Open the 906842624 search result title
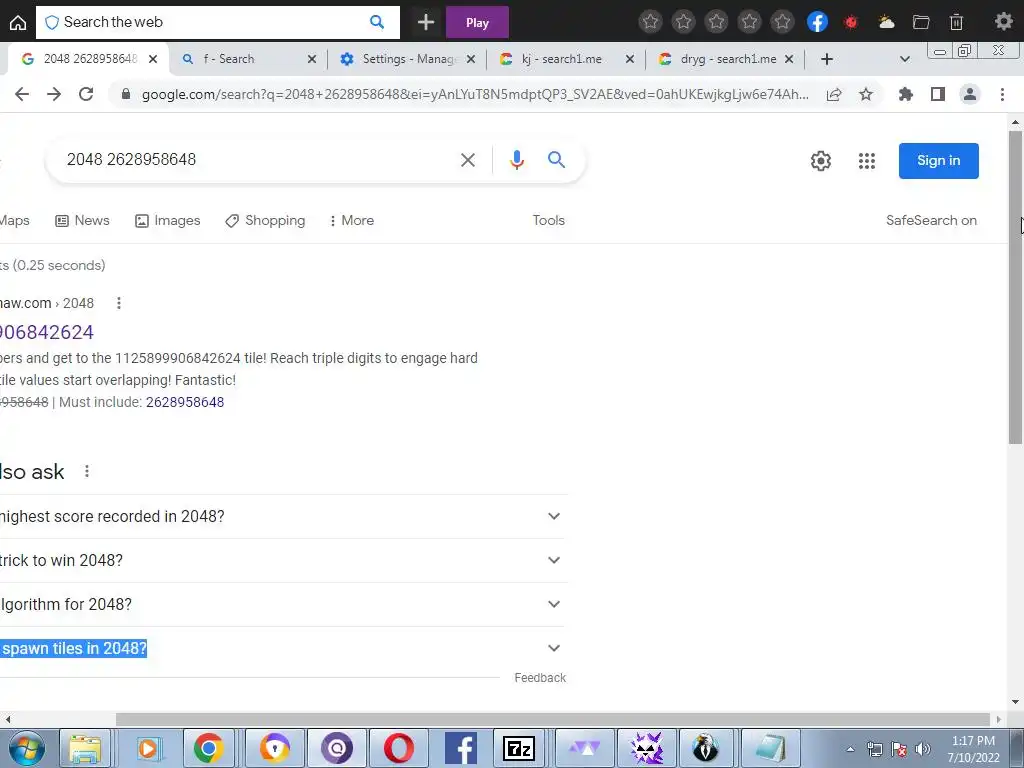This screenshot has width=1024, height=768. [46, 332]
